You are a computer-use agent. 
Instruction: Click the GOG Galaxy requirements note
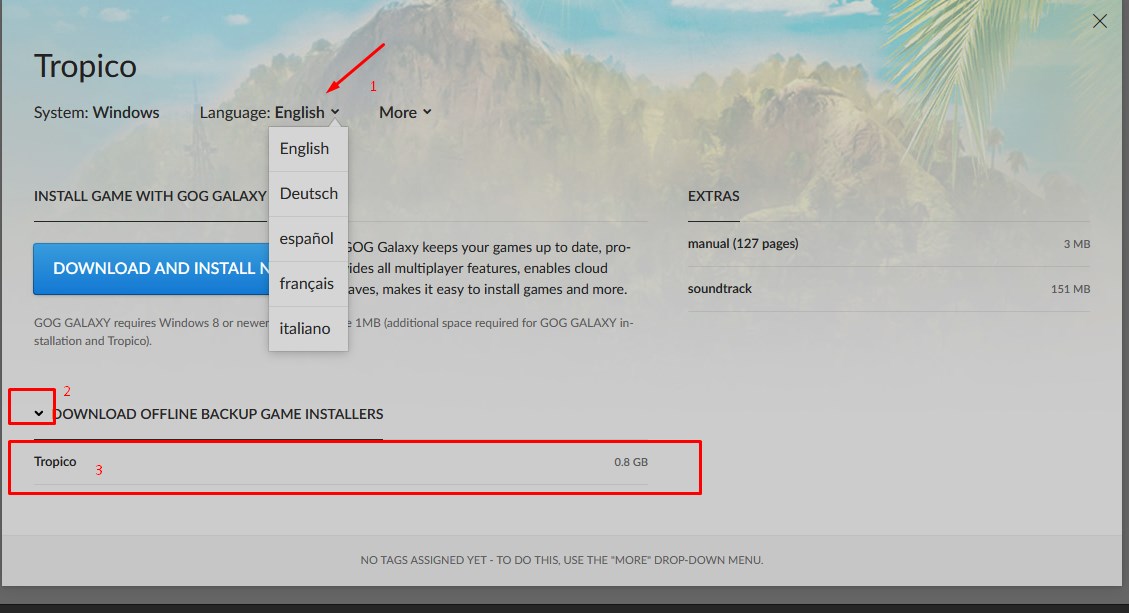pos(333,331)
